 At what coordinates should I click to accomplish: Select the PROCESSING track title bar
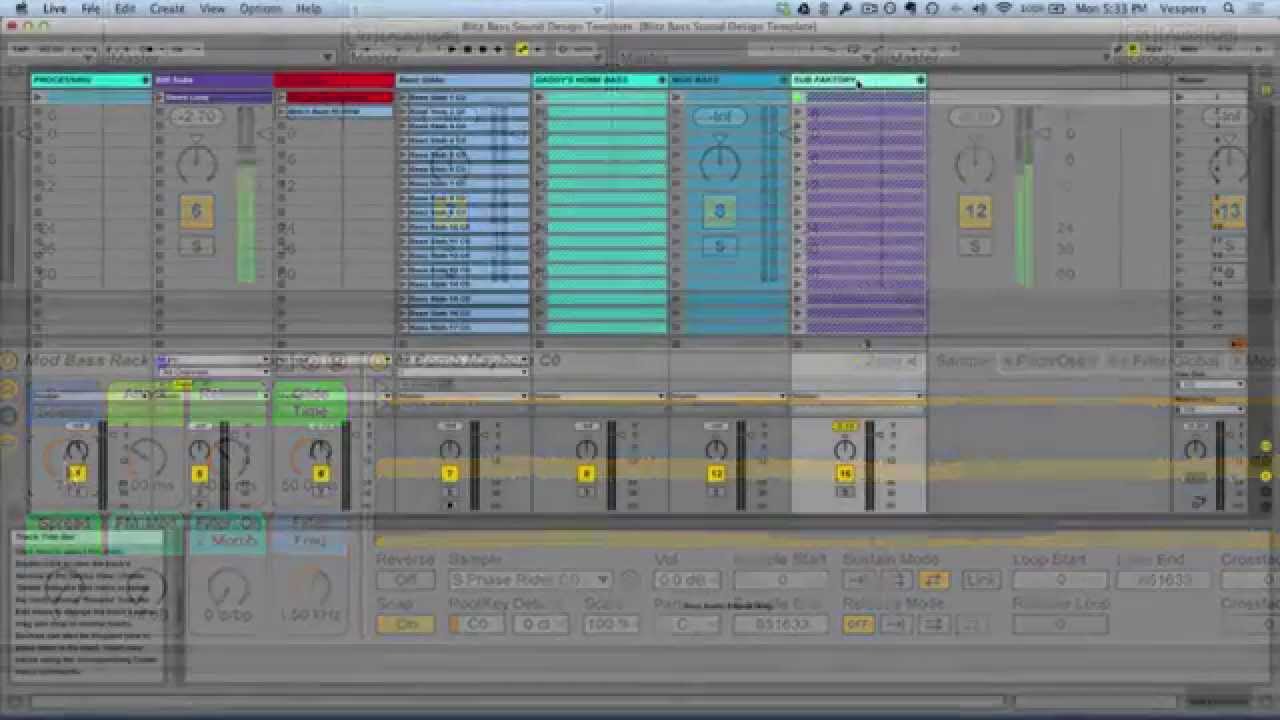pos(91,80)
